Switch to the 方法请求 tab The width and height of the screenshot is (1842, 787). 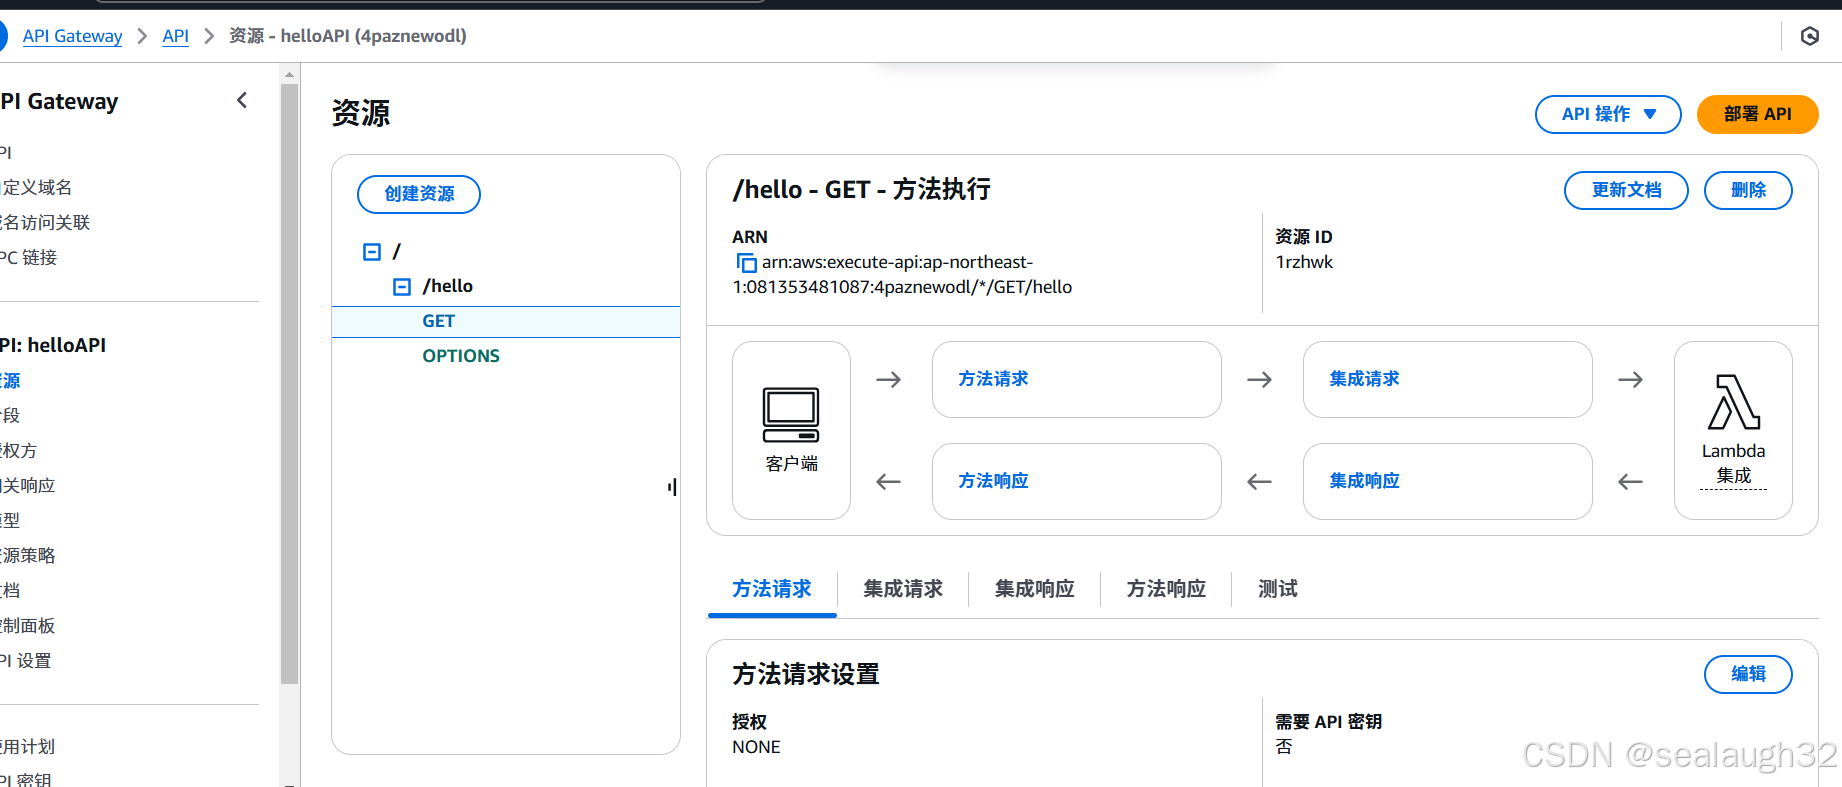click(x=771, y=589)
